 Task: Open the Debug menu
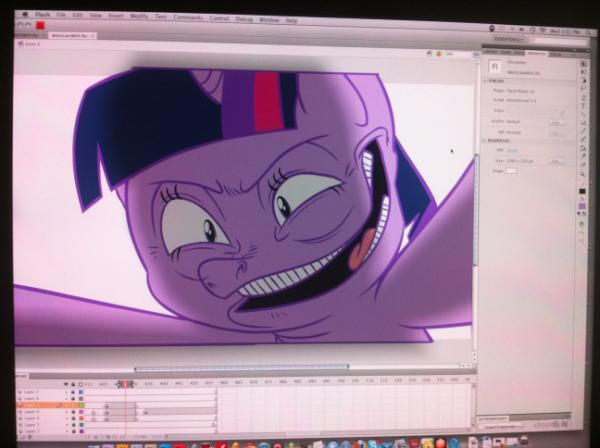(x=244, y=19)
